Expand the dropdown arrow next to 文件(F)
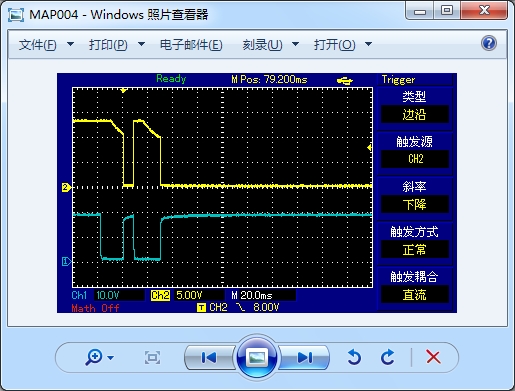This screenshot has height=391, width=515. (70, 44)
